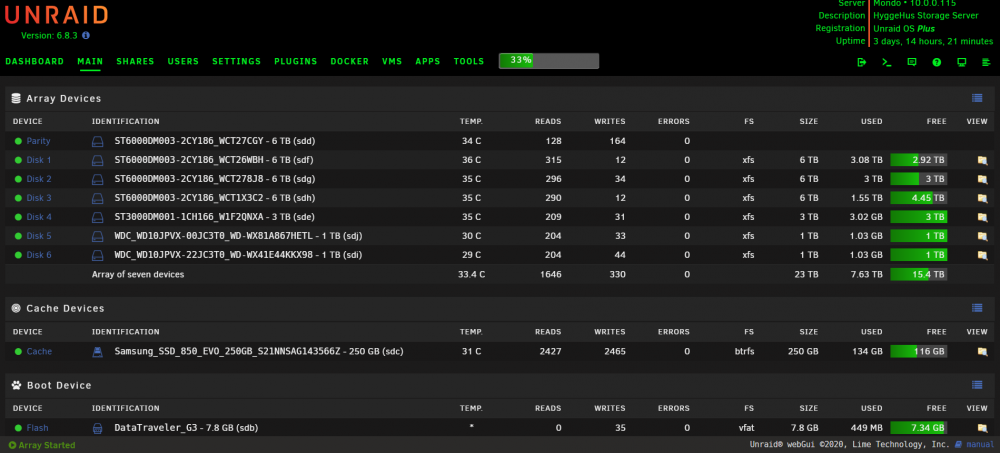This screenshot has height=453, width=1000.
Task: Browse Cache via its folder view icon
Action: tap(982, 352)
